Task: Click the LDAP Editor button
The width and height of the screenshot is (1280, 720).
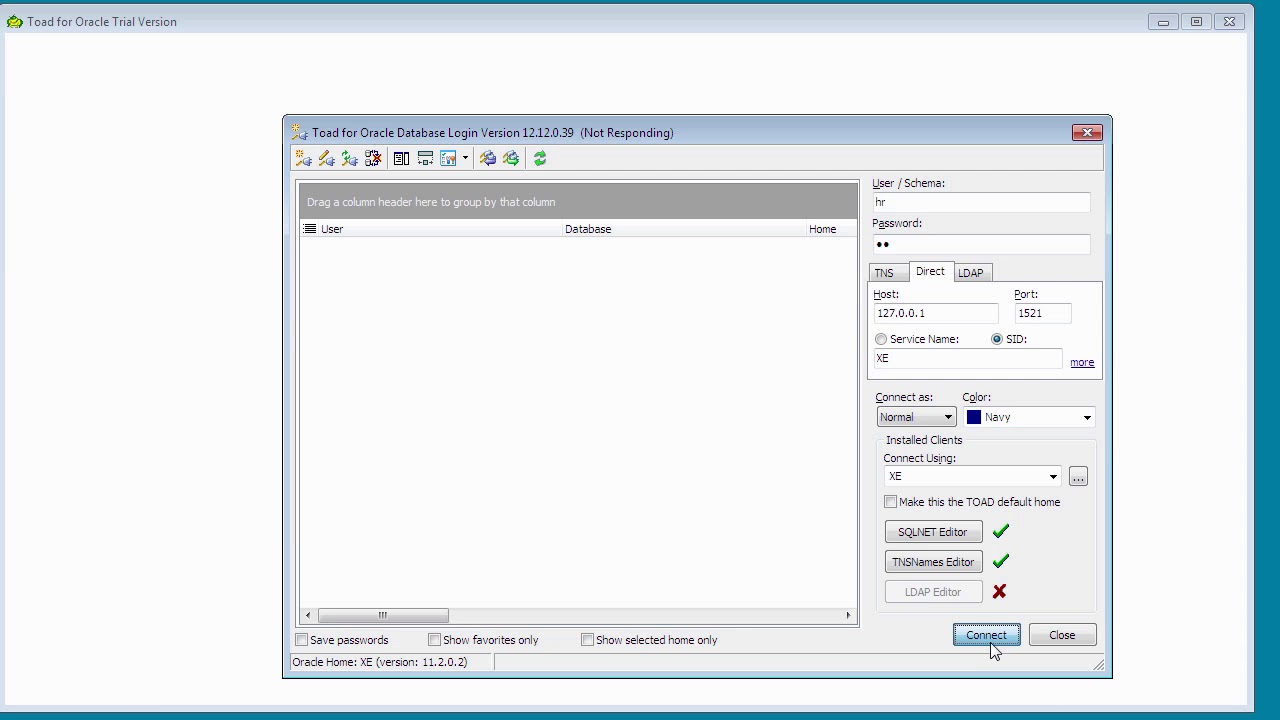Action: pos(933,592)
